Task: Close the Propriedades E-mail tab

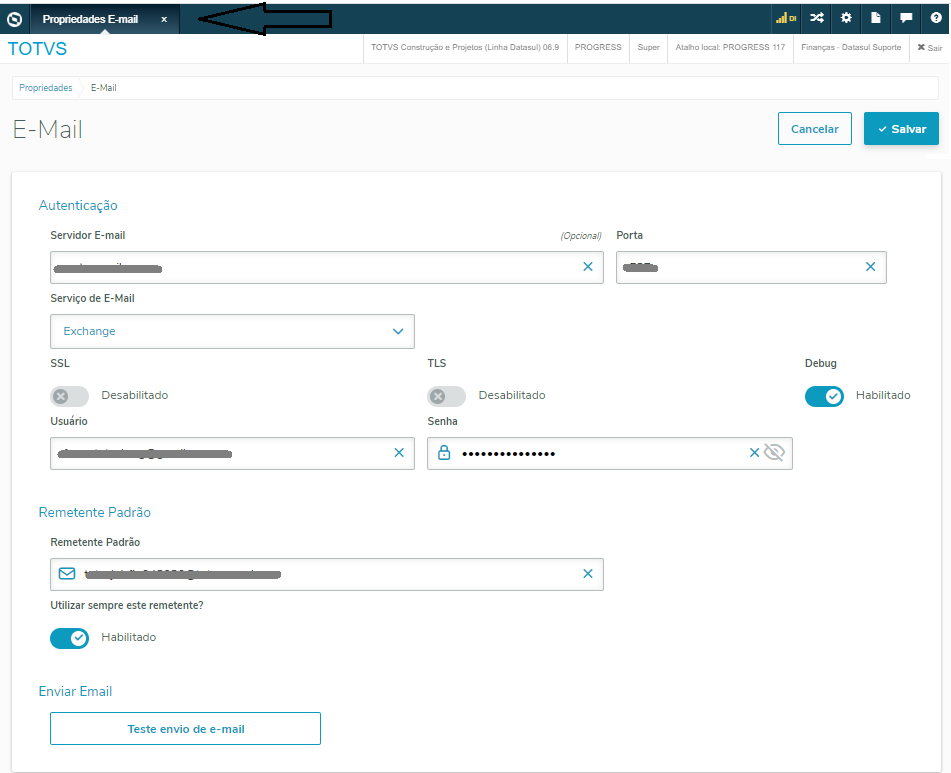Action: click(164, 19)
